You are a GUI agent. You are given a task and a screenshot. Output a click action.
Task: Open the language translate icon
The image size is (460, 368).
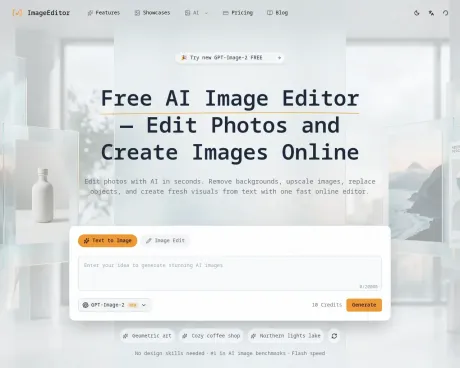pyautogui.click(x=431, y=13)
